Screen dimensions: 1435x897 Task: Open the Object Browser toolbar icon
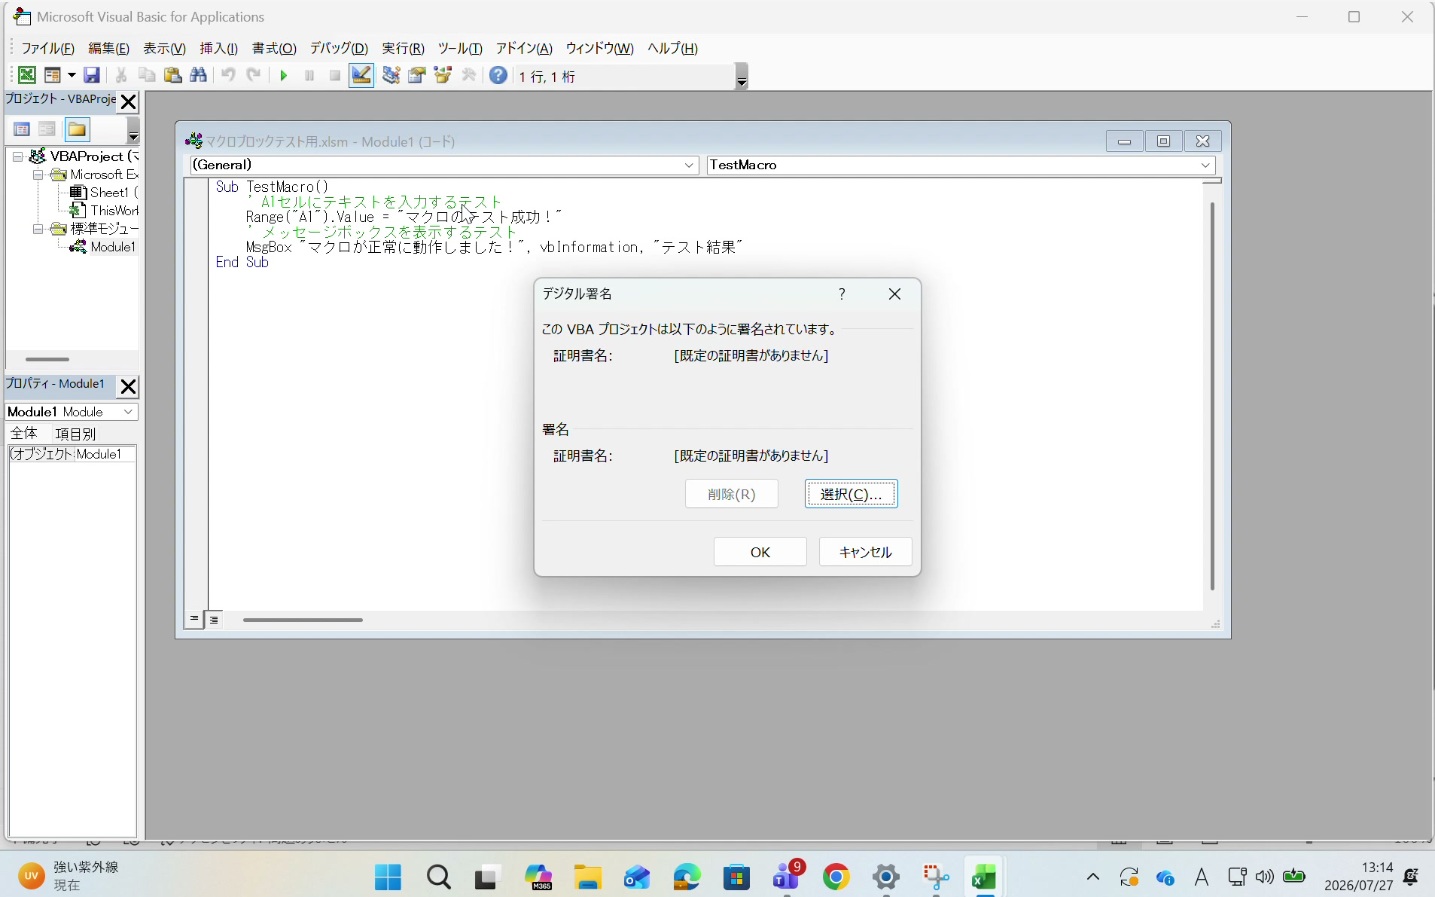point(443,75)
